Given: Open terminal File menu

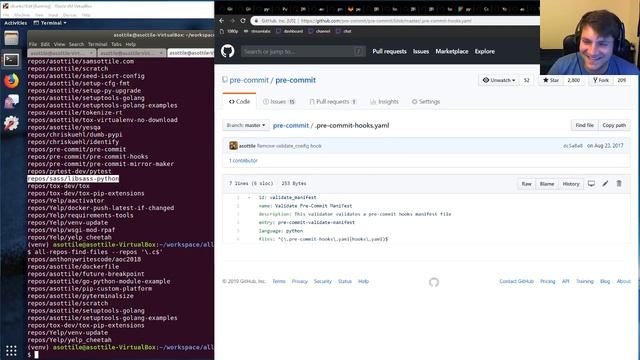Looking at the screenshot, I should pyautogui.click(x=33, y=44).
